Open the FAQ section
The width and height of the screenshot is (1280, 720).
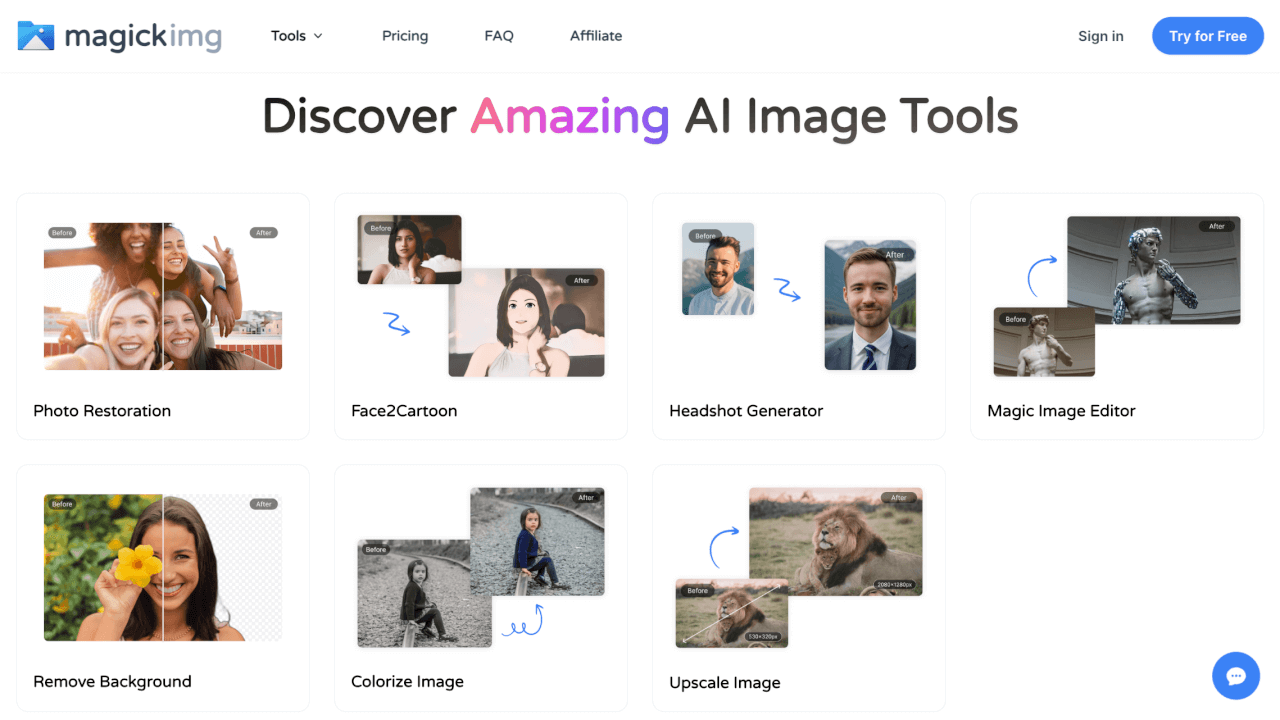[498, 35]
